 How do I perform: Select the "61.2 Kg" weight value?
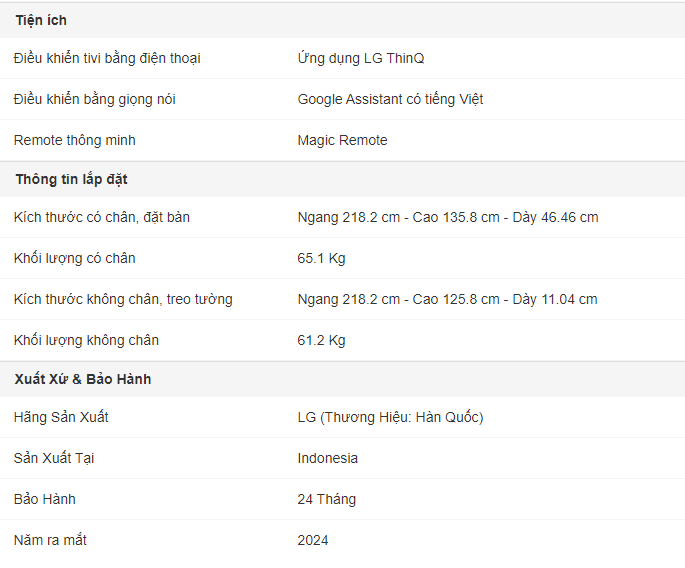click(x=321, y=340)
